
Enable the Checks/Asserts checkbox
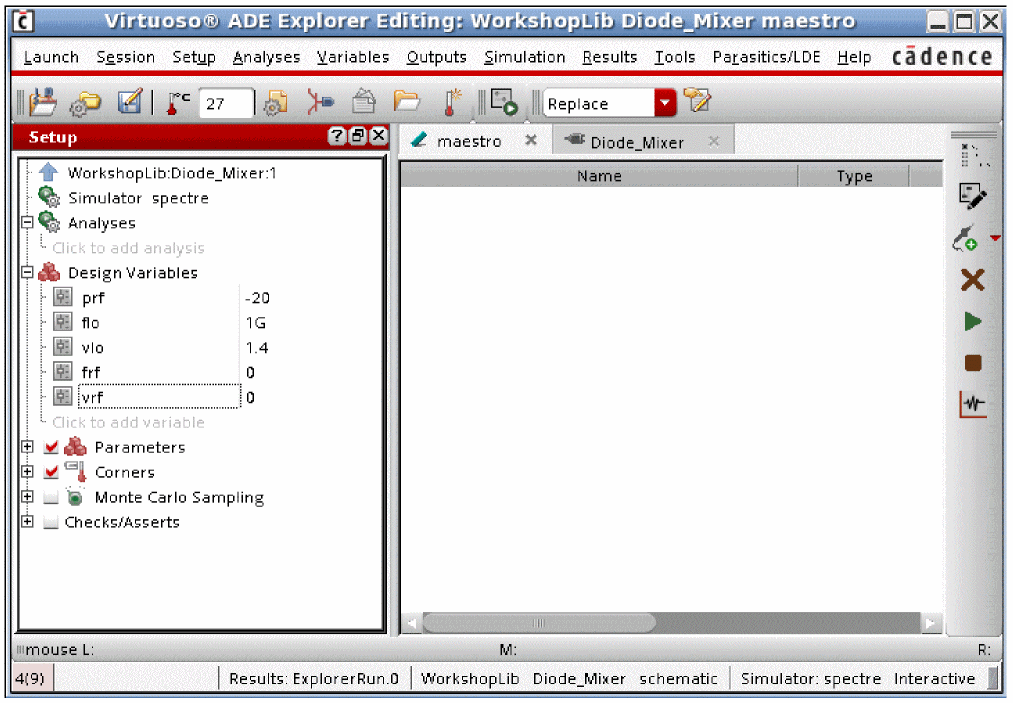tap(51, 522)
